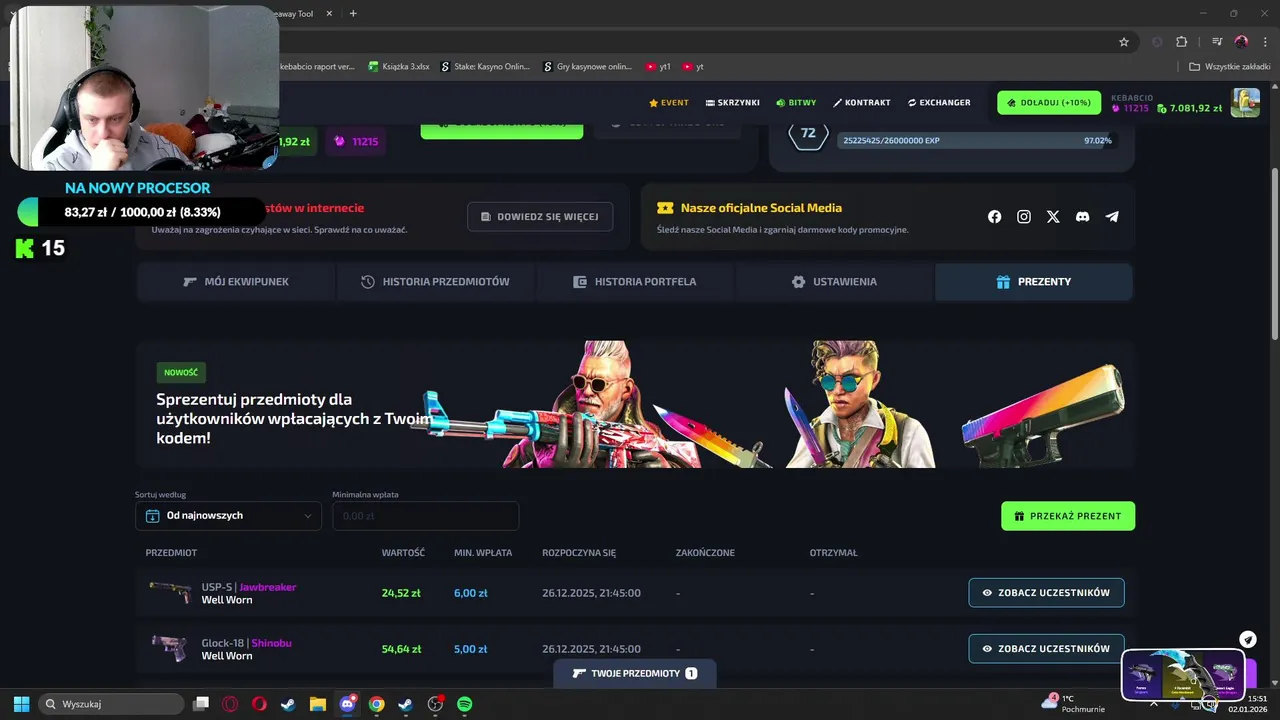1280x720 pixels.
Task: Click the 'MIN. WPŁATA' column header
Action: point(483,553)
